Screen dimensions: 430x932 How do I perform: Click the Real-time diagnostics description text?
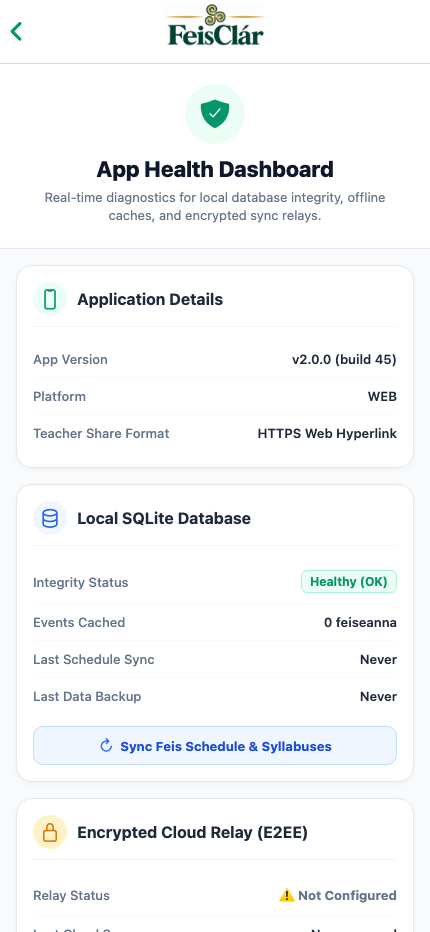(x=215, y=206)
